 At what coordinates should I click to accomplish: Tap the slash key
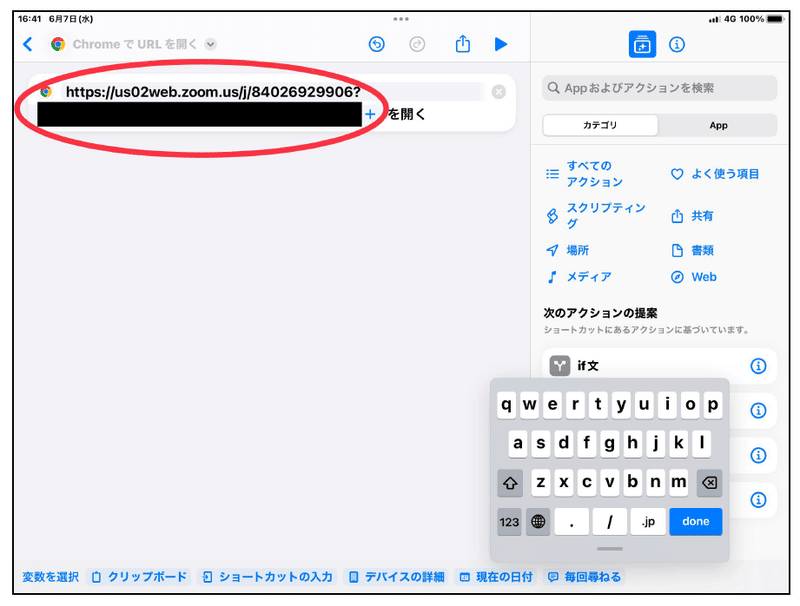point(610,521)
